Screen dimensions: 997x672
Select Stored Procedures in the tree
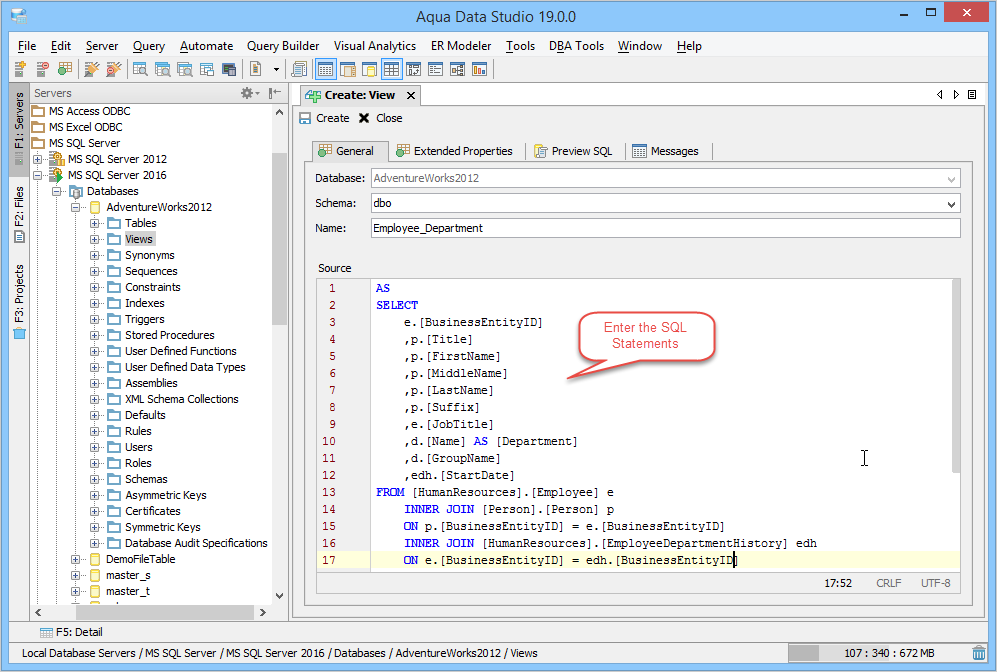(169, 335)
